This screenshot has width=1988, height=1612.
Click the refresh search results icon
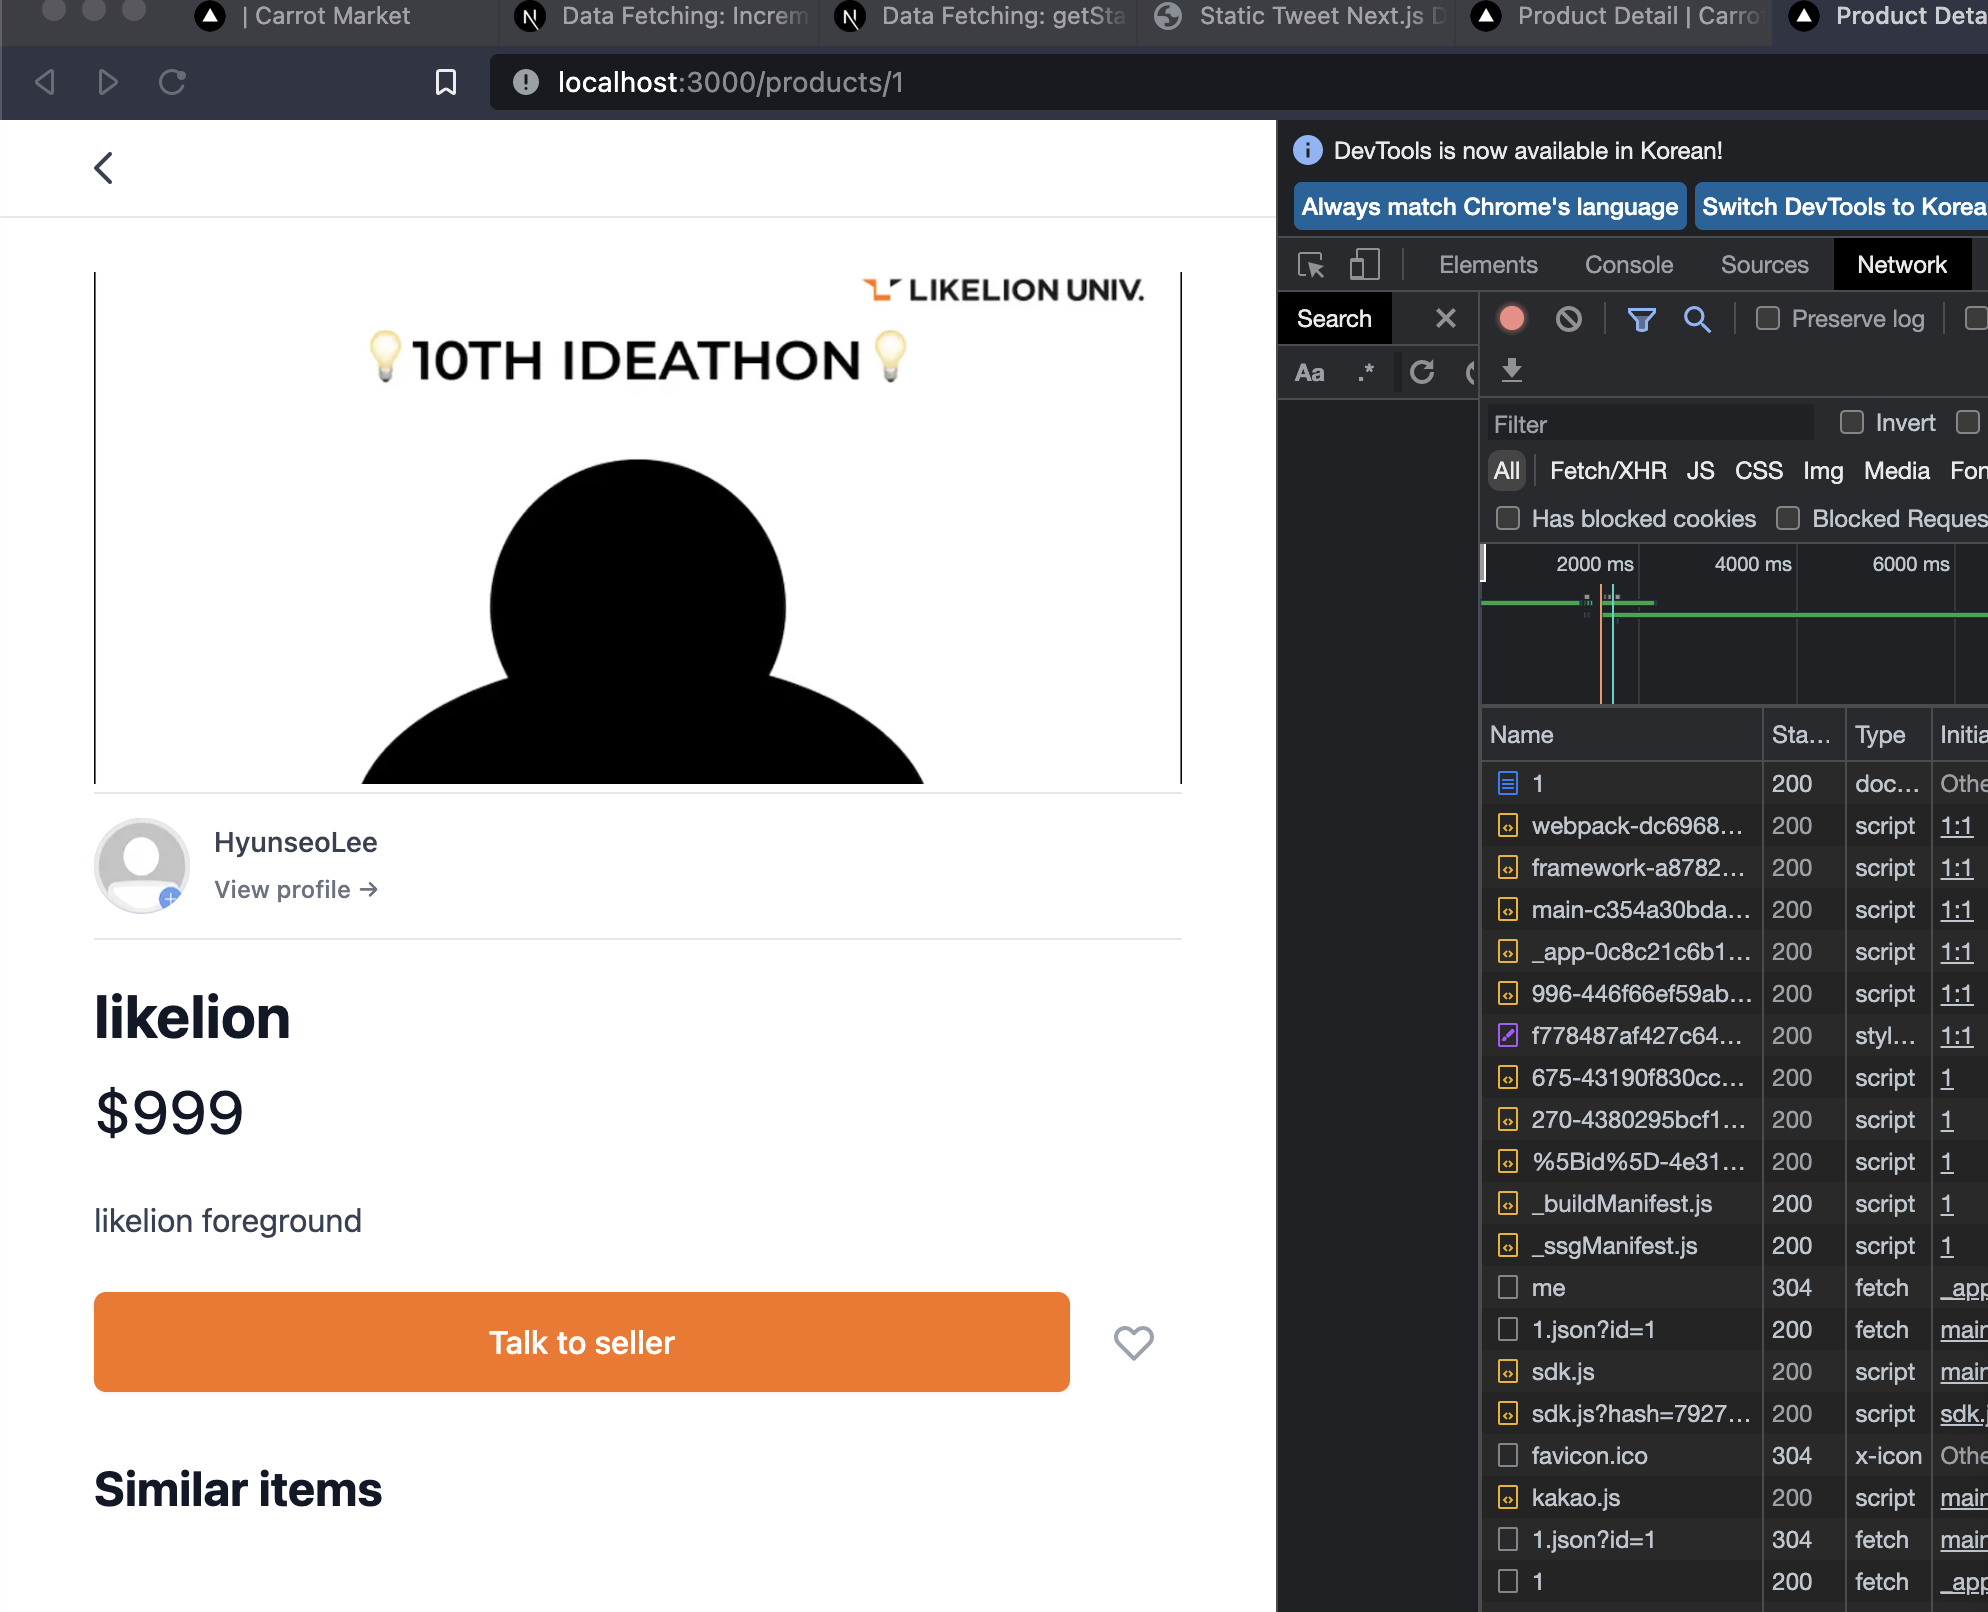pos(1421,372)
